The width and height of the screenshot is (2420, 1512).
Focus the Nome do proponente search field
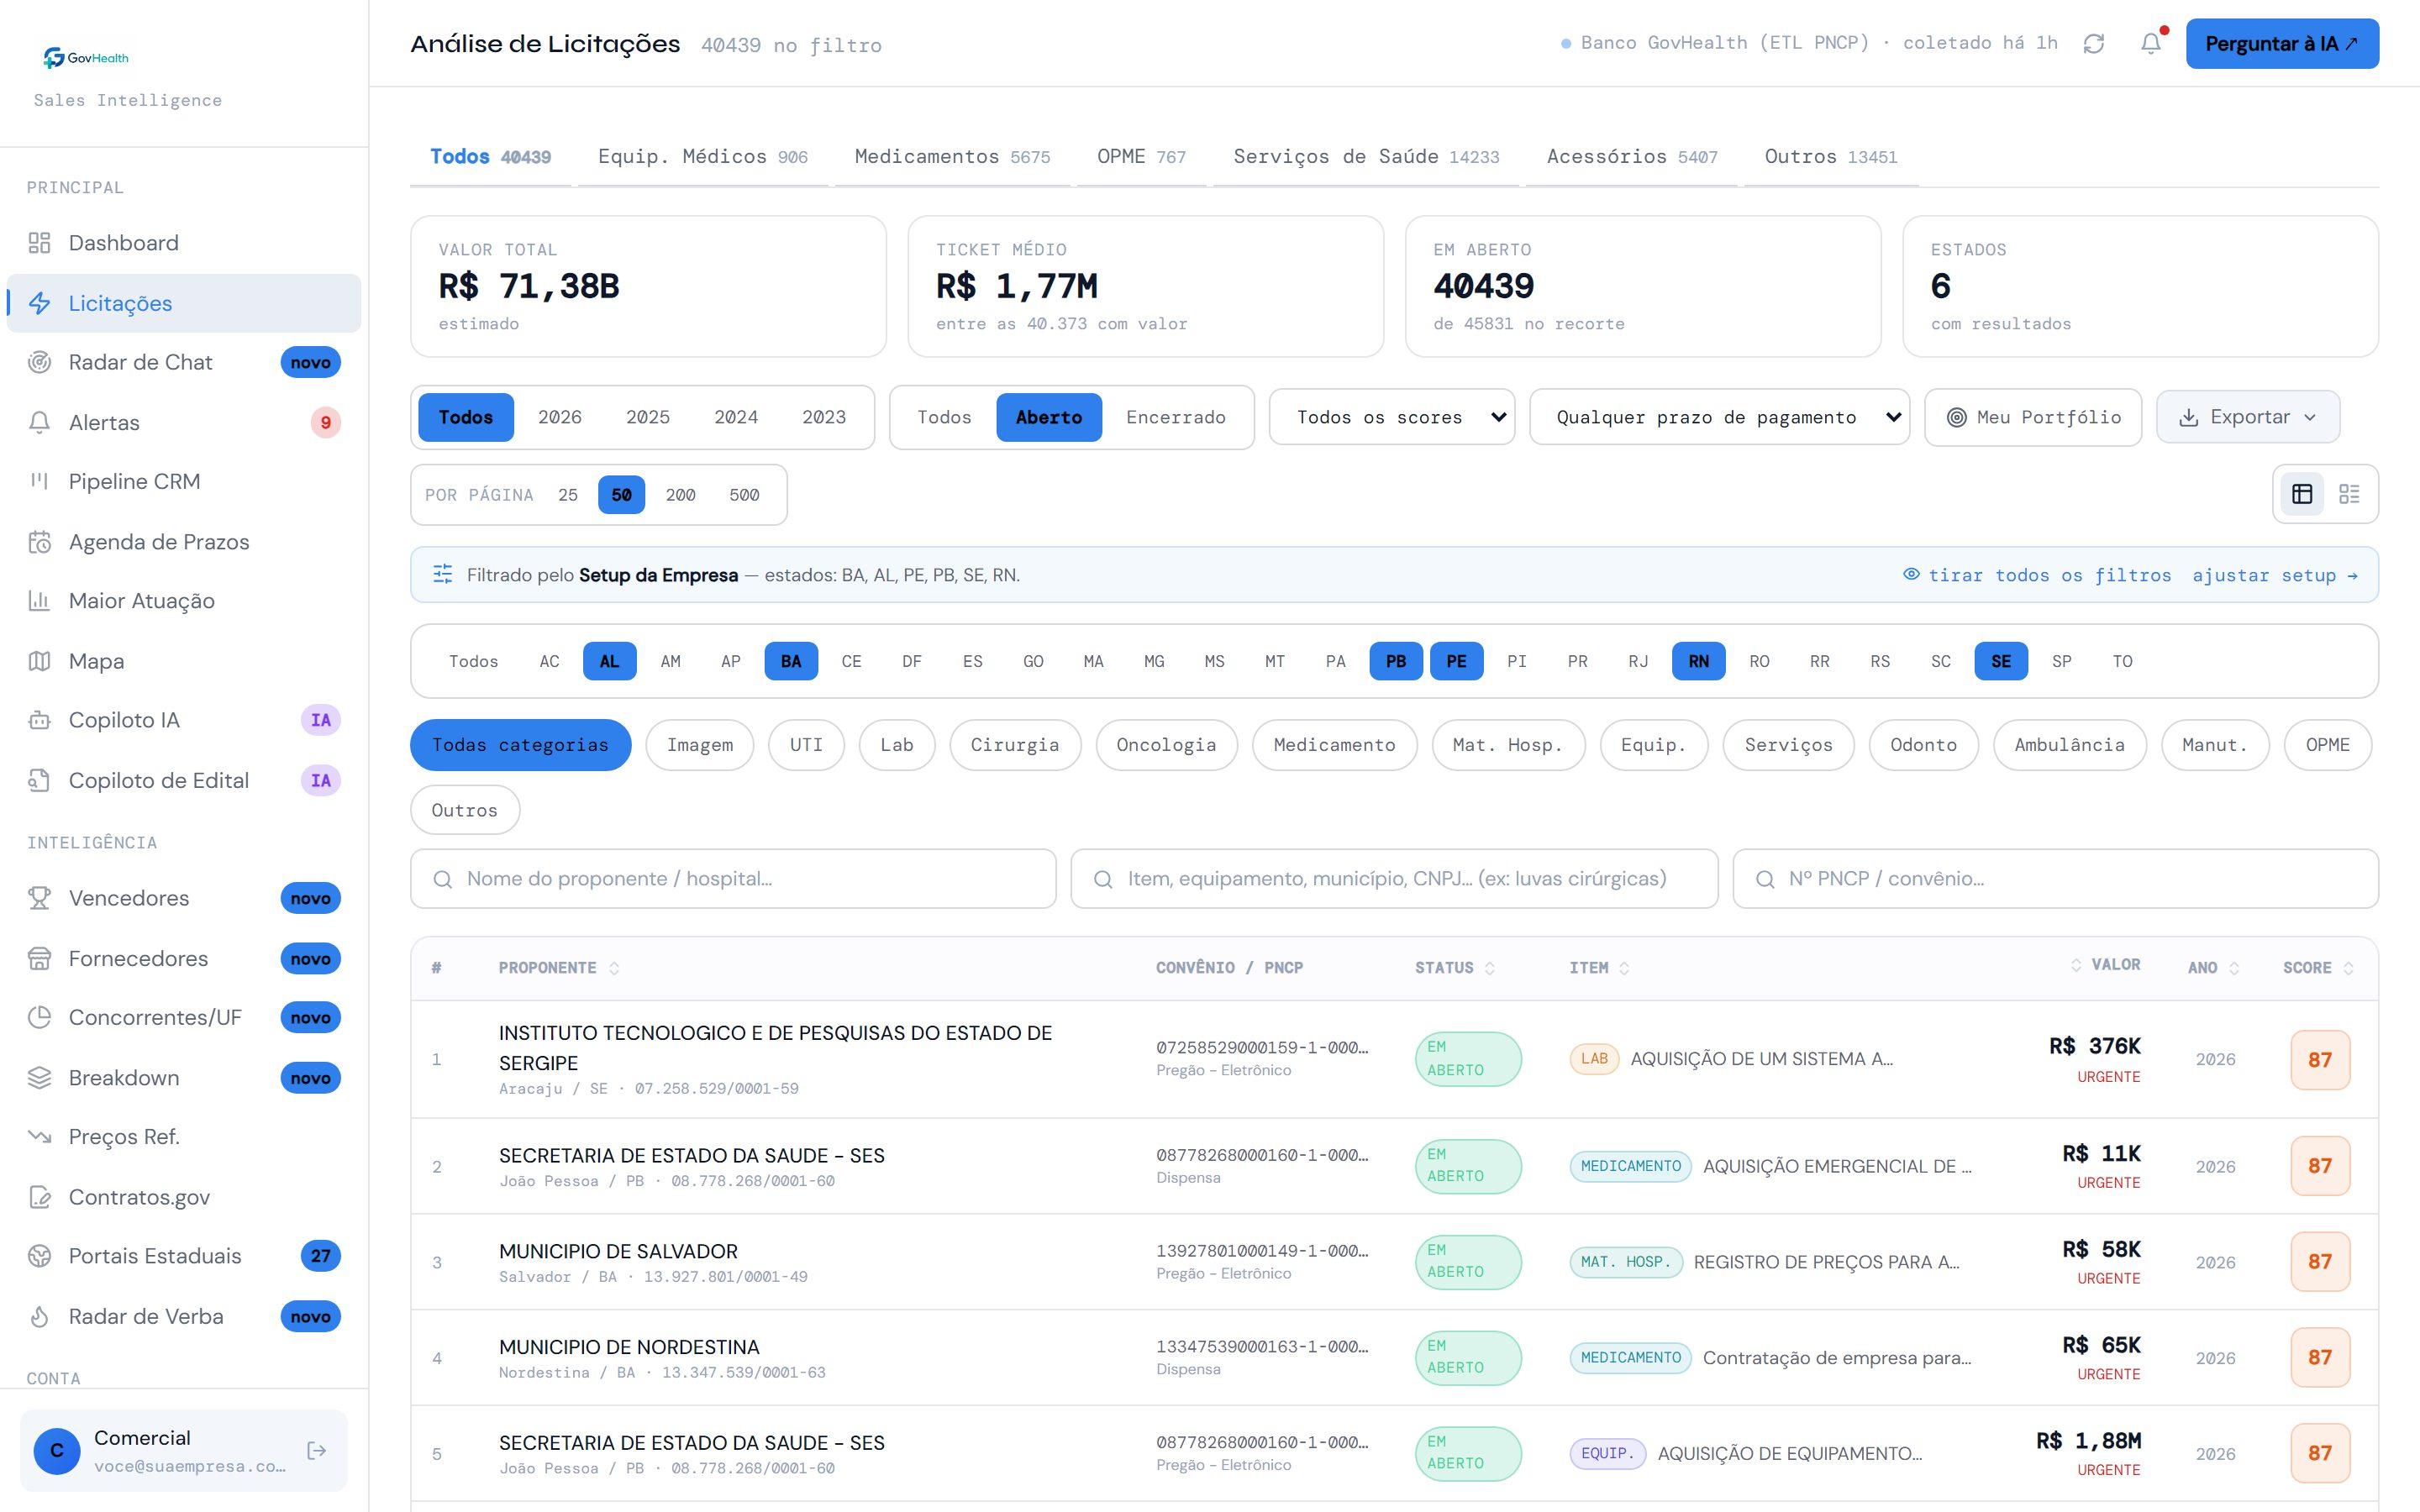733,879
